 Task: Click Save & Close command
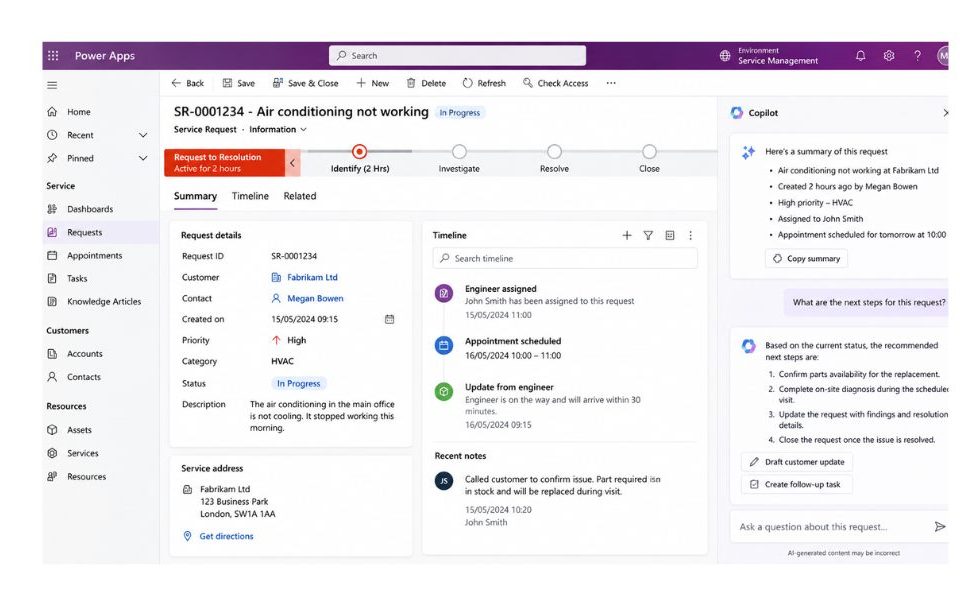pyautogui.click(x=305, y=83)
